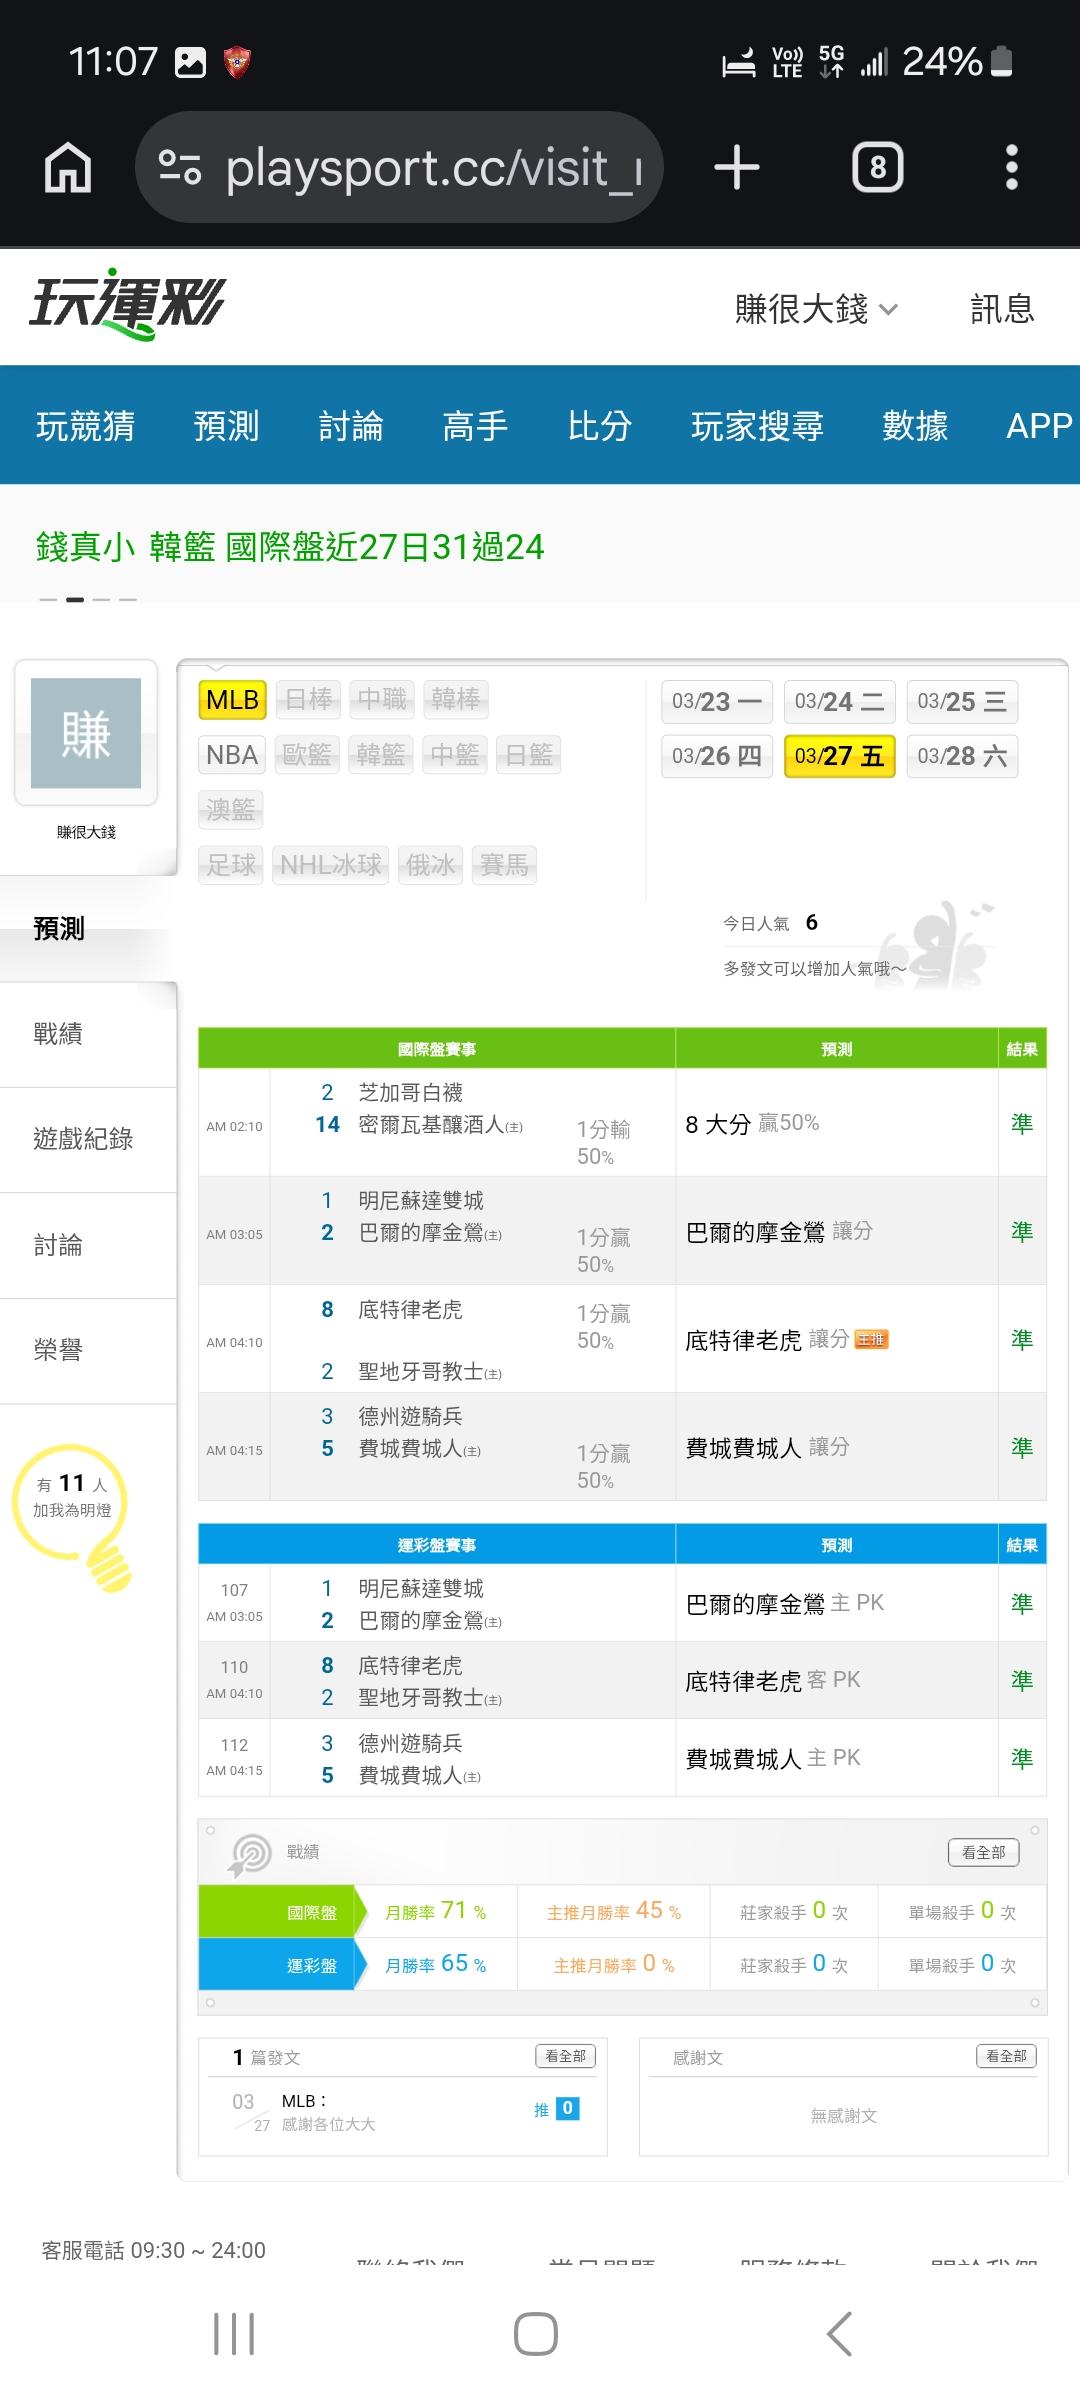The height and width of the screenshot is (2400, 1080).
Task: Open the tab switcher showing 8 tabs
Action: coord(877,167)
